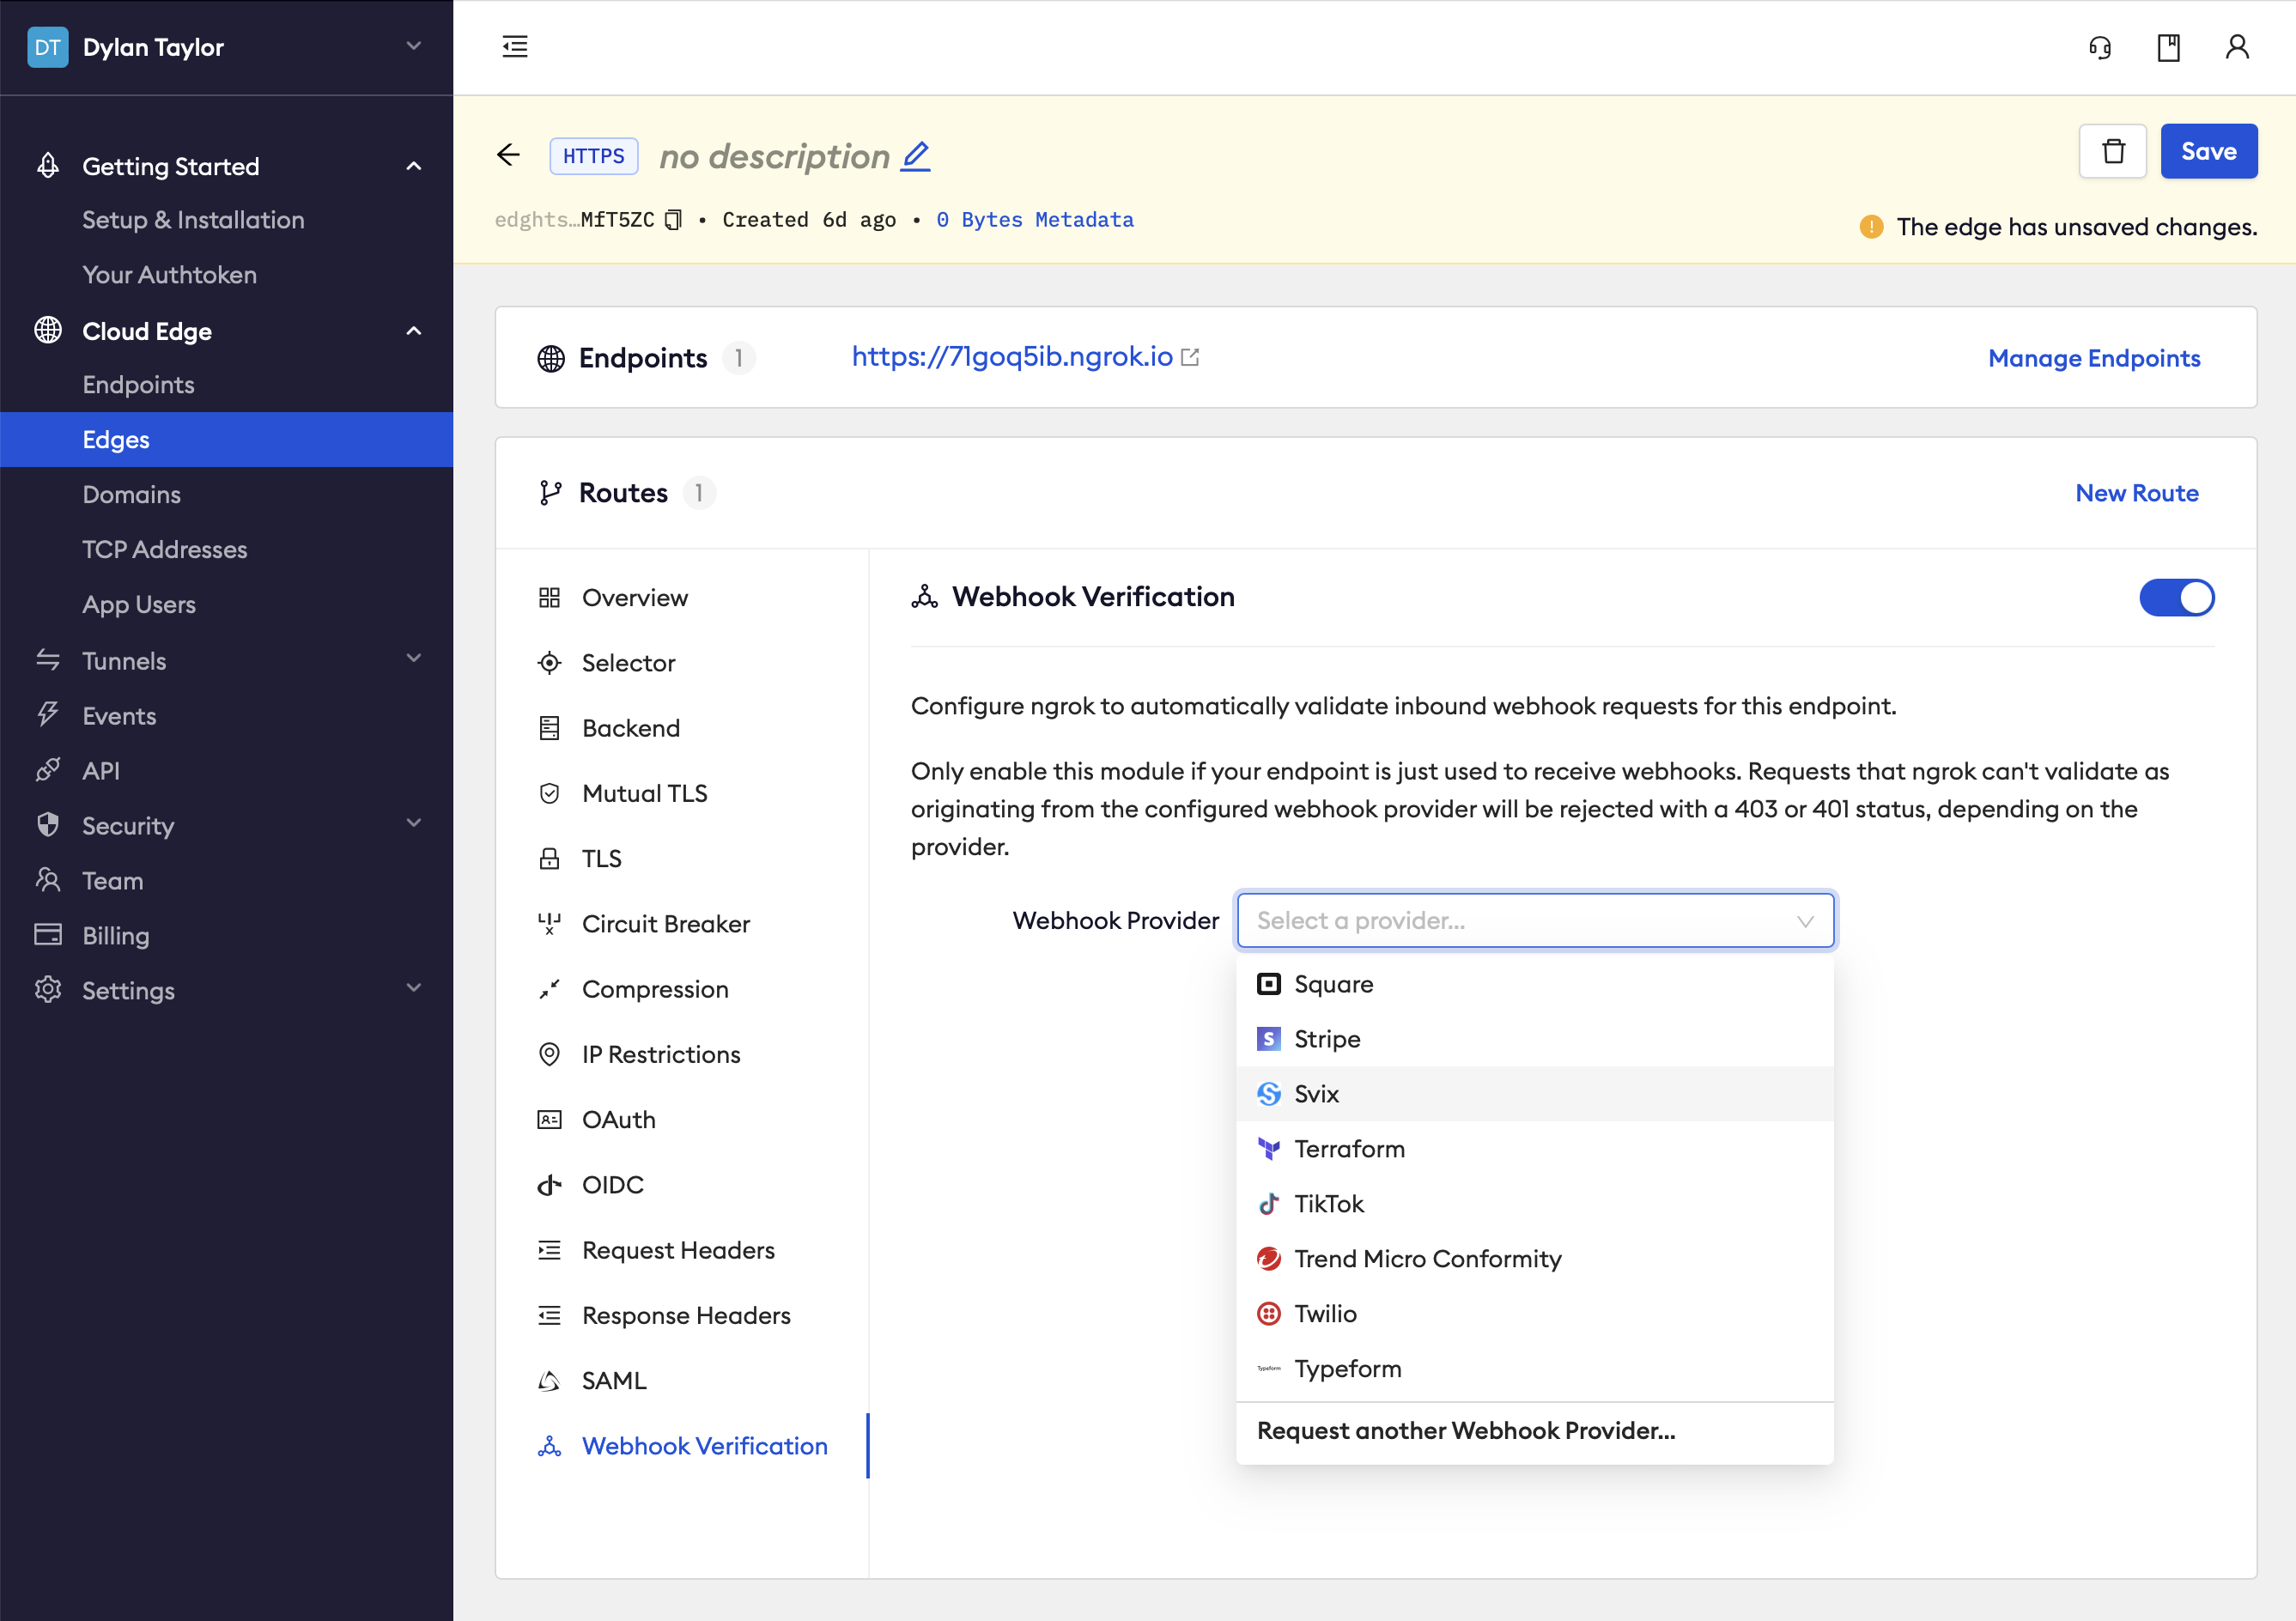2296x1621 pixels.
Task: Open the Domains page in sidebar
Action: [x=132, y=494]
